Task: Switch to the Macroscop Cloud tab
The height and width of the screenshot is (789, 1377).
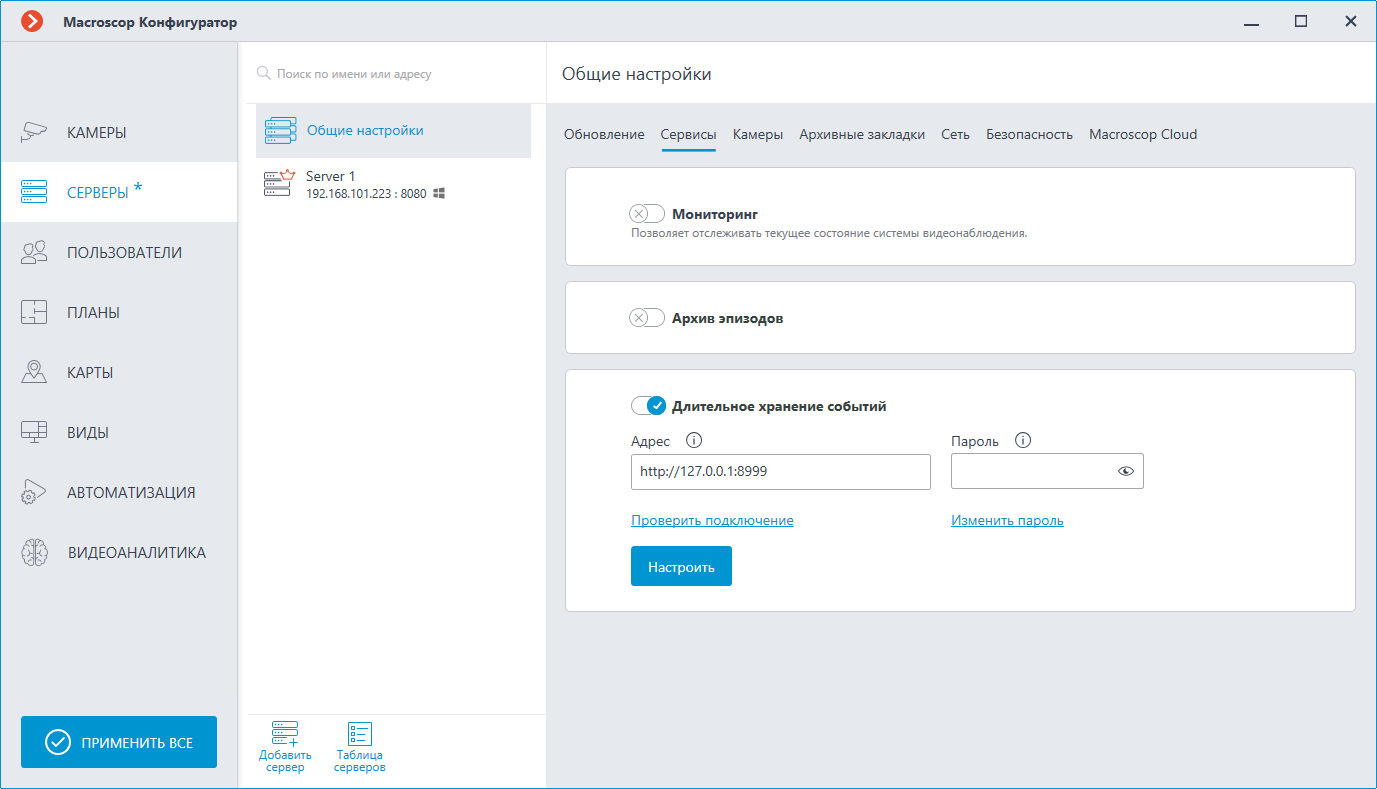Action: (x=1143, y=134)
